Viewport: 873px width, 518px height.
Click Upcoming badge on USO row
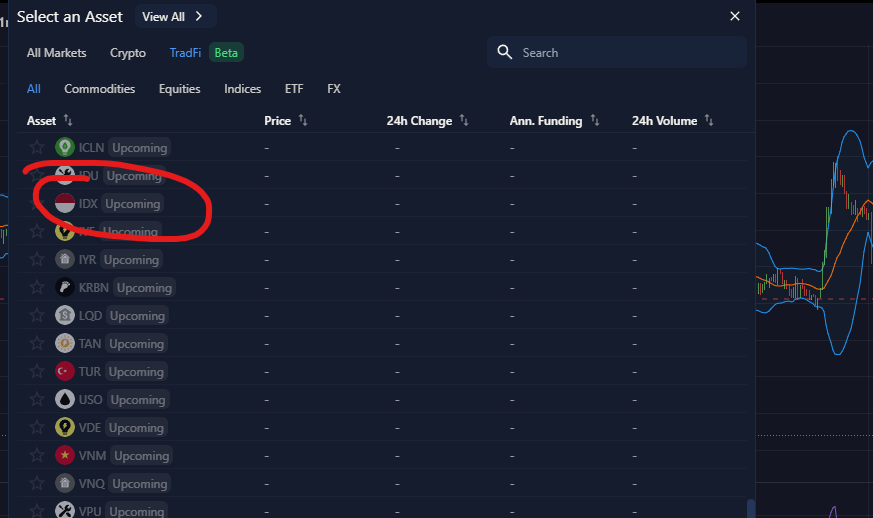138,399
